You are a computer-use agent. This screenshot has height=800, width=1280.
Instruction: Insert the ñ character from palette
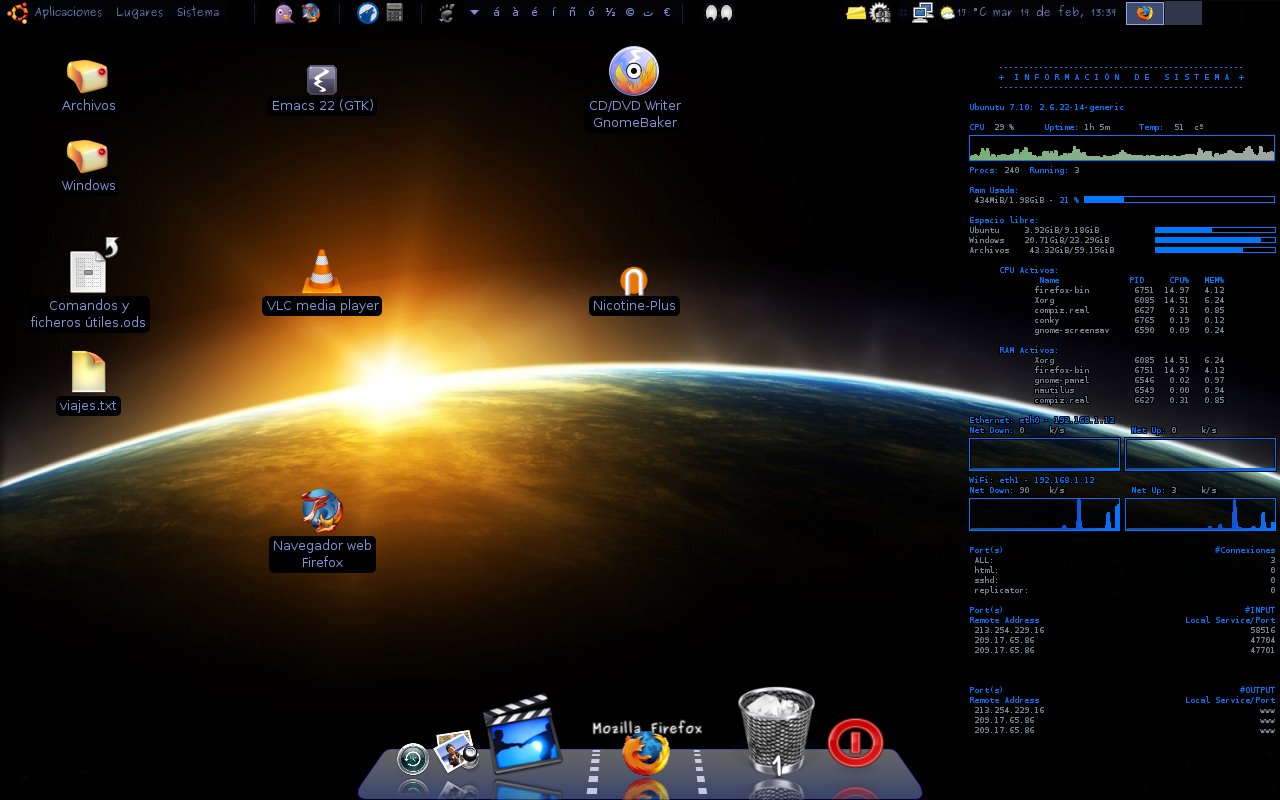[x=573, y=13]
